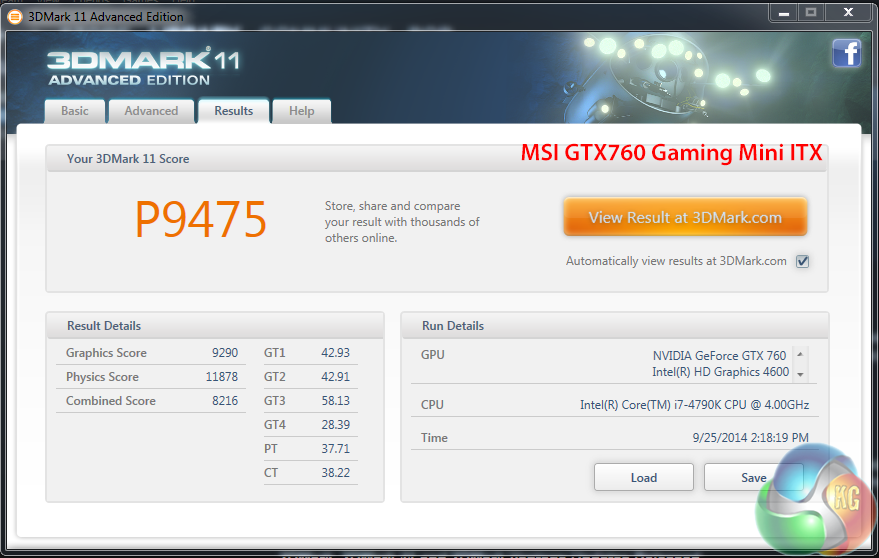The image size is (879, 558).
Task: Click the Physics Score value 11878
Action: (221, 377)
